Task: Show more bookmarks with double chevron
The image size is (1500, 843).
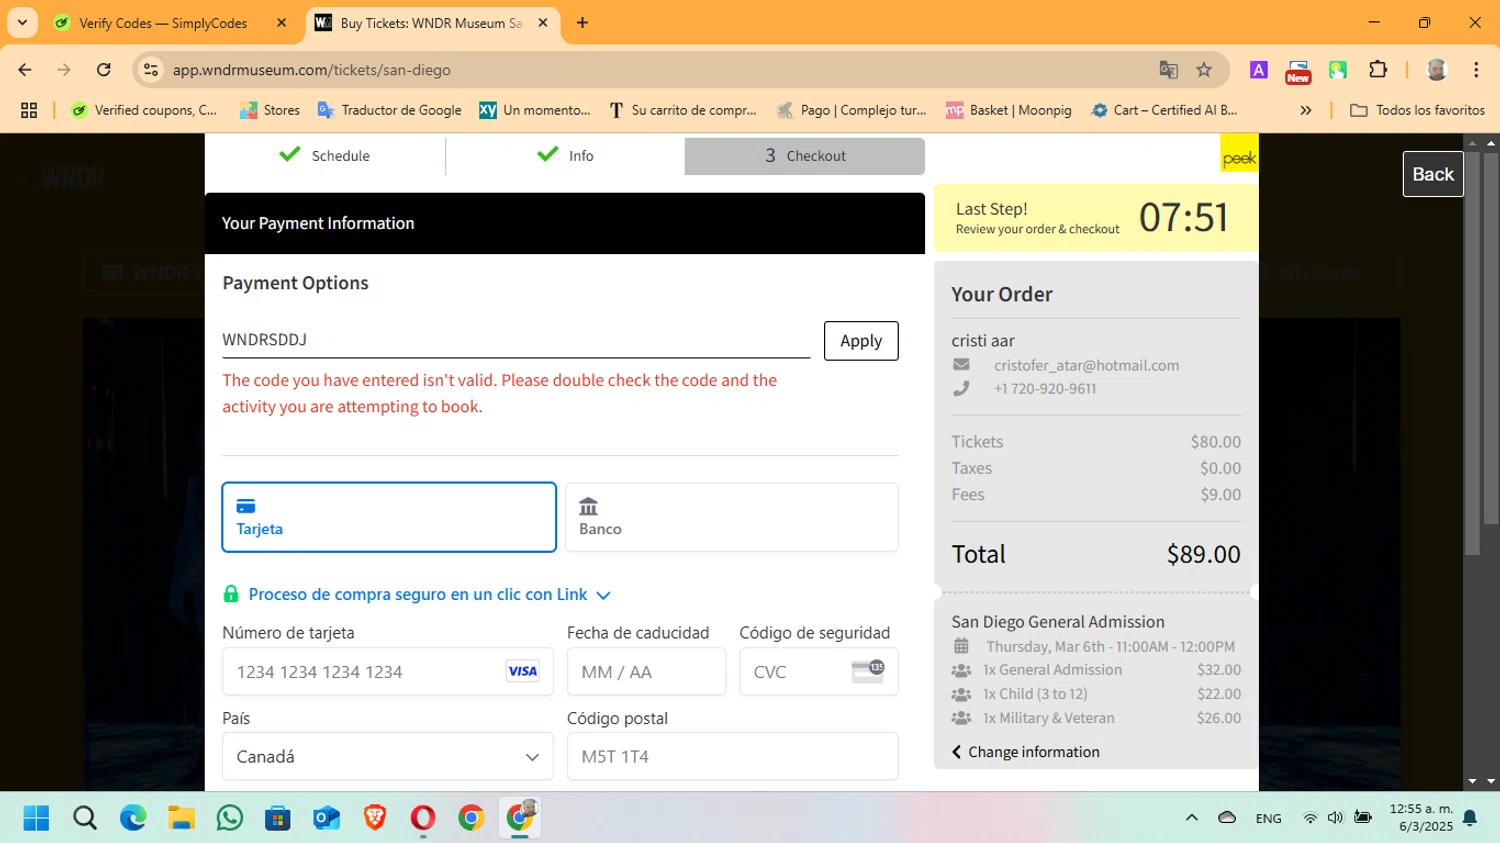Action: click(x=1305, y=110)
